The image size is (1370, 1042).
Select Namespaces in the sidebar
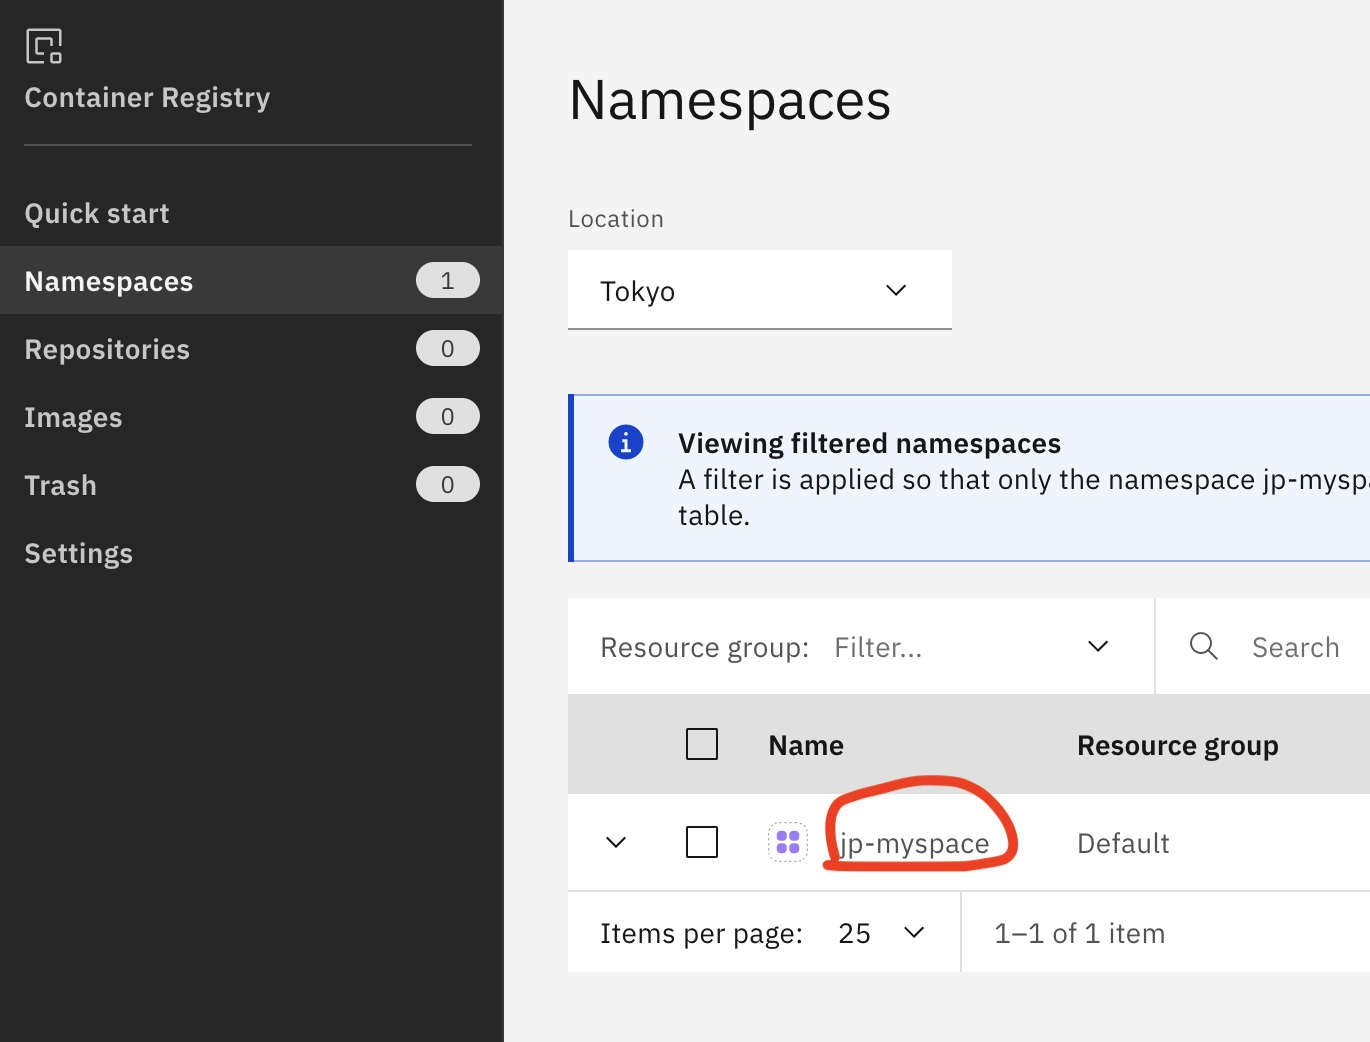251,281
